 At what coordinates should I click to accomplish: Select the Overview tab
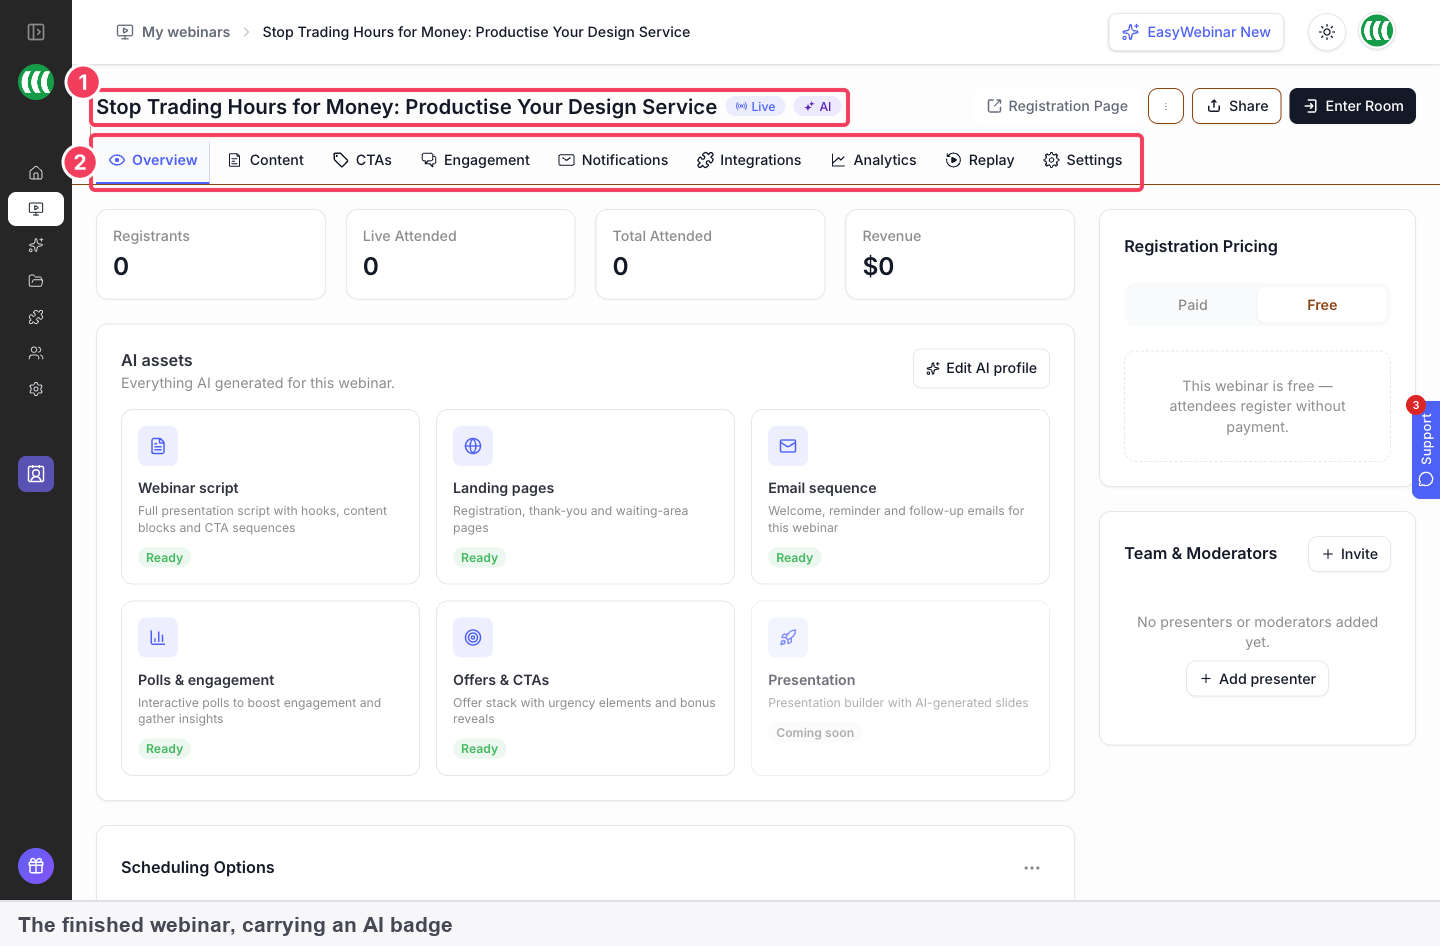pos(153,160)
